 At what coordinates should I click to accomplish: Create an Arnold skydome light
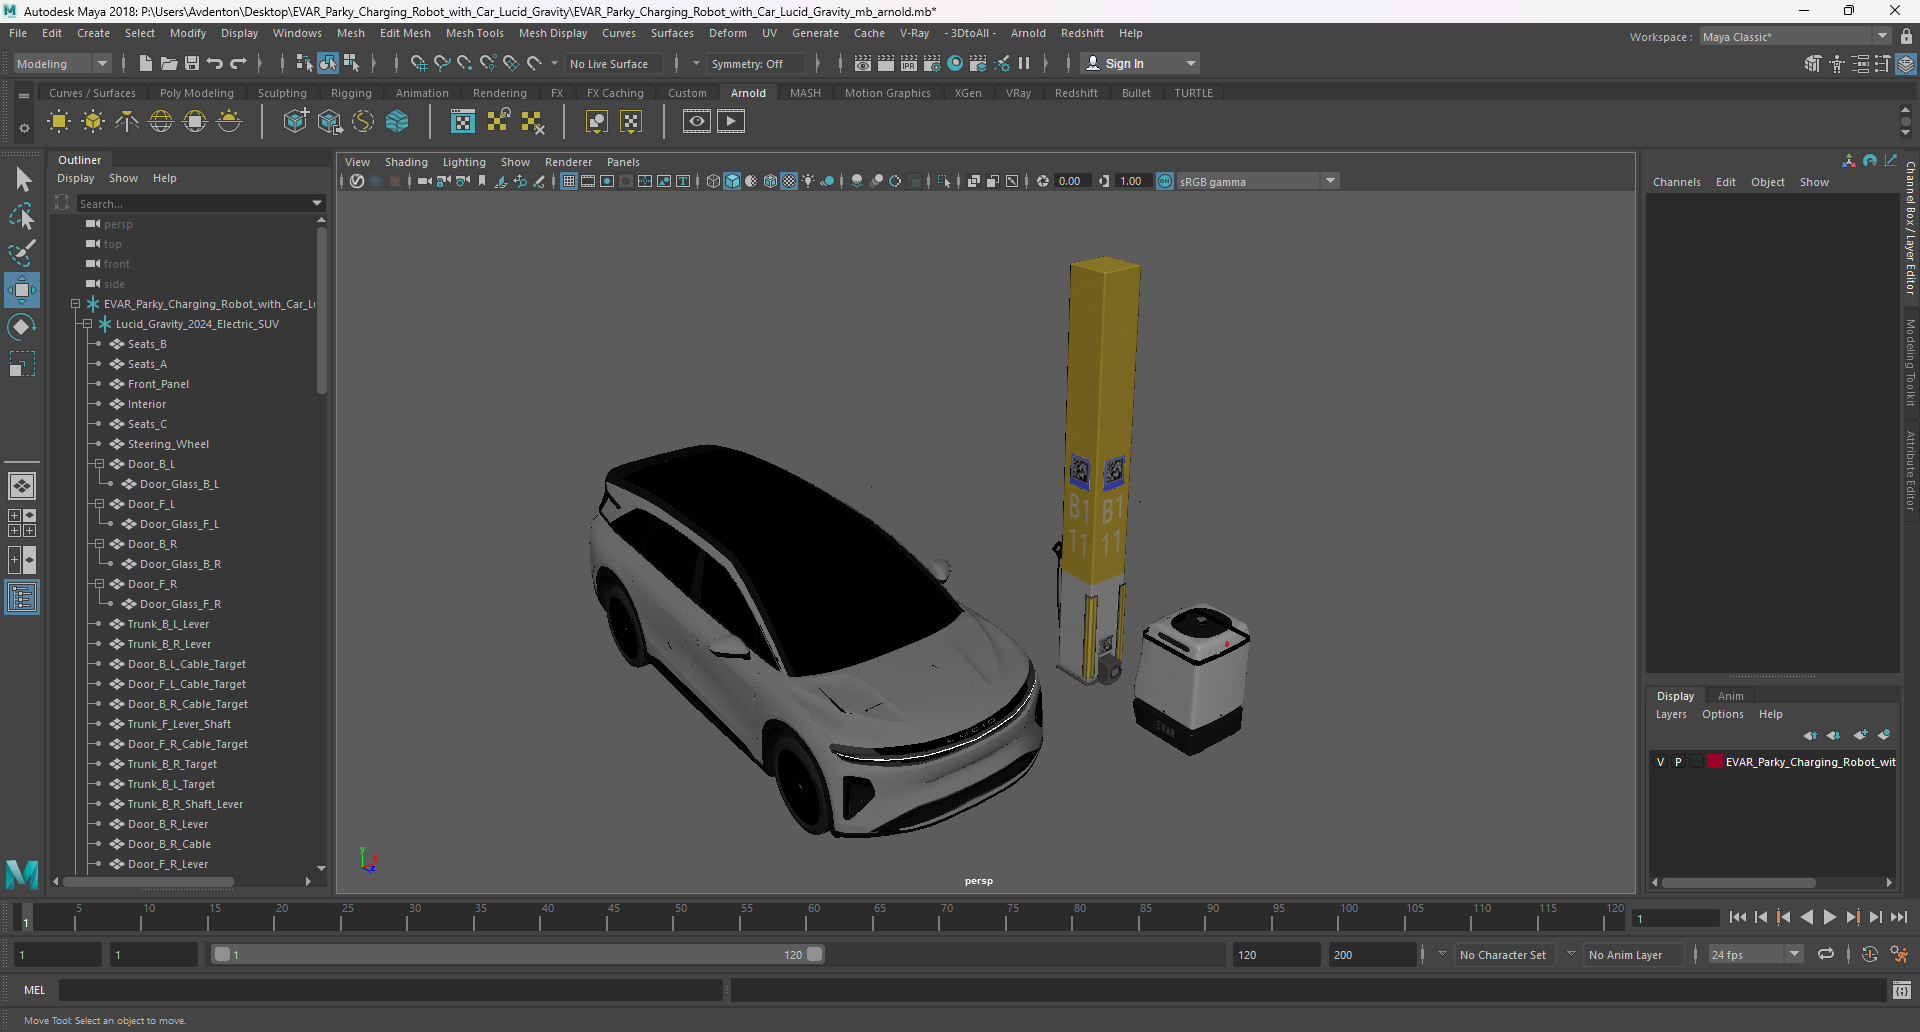(x=161, y=122)
